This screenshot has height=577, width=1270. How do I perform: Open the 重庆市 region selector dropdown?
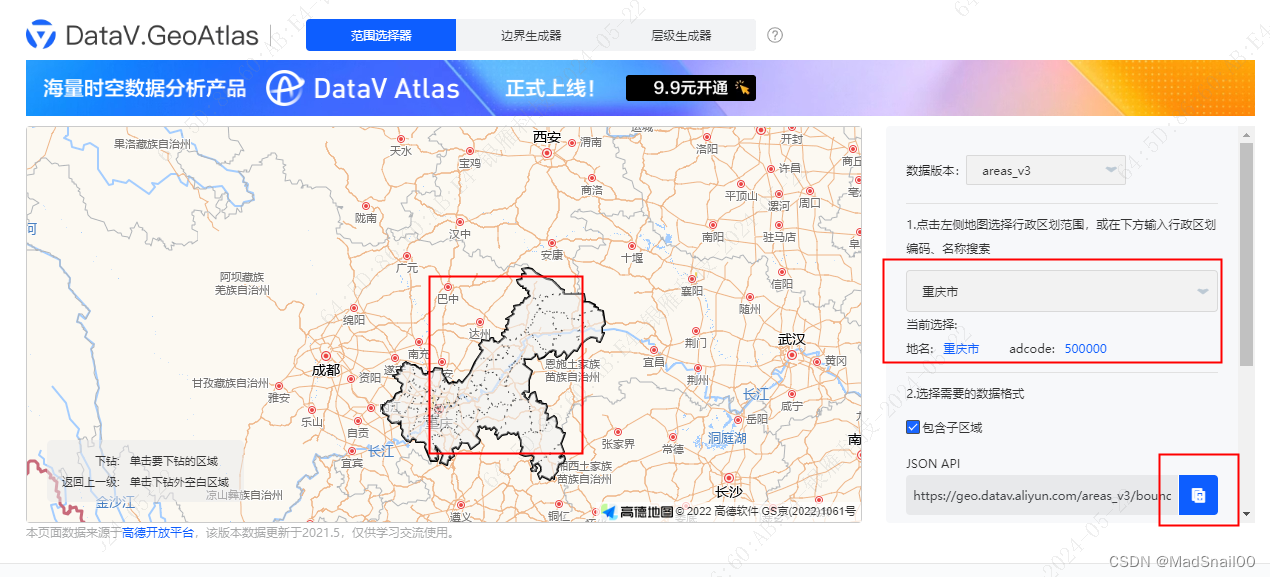point(1062,290)
